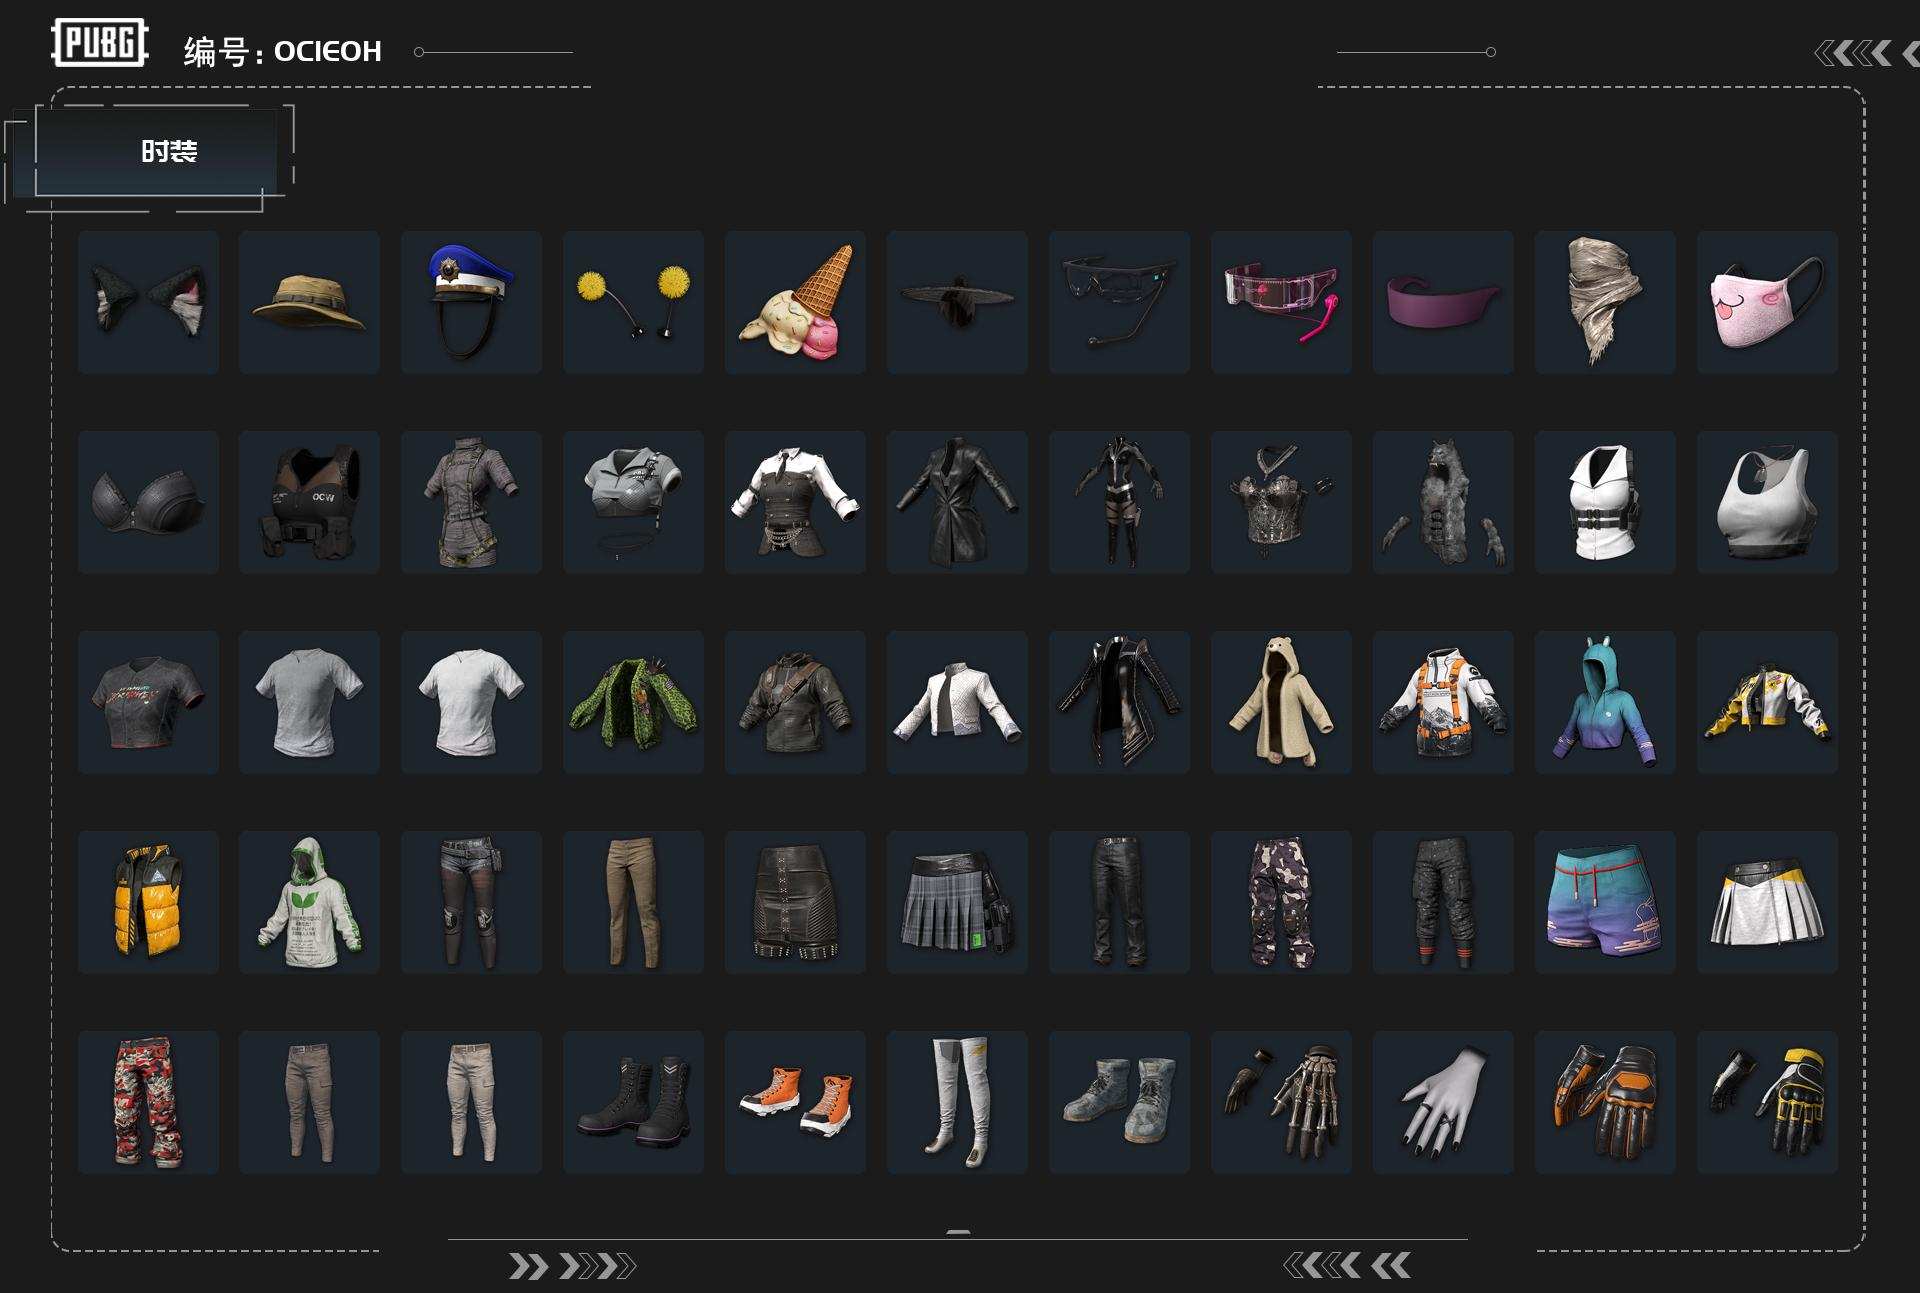Pick the gray cropped police top

[633, 502]
